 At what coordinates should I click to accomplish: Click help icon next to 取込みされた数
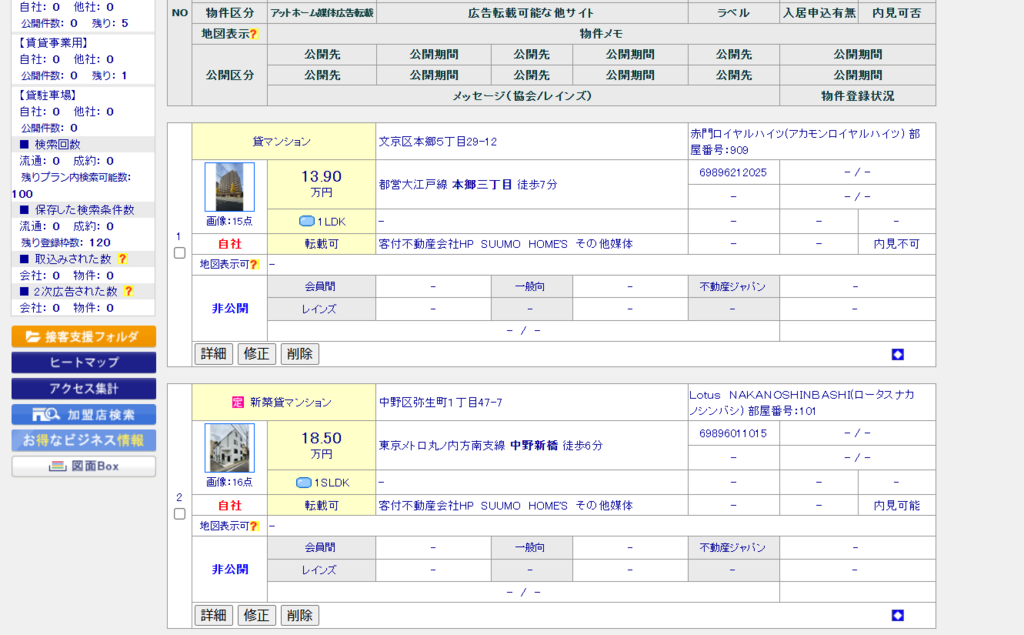pyautogui.click(x=123, y=259)
